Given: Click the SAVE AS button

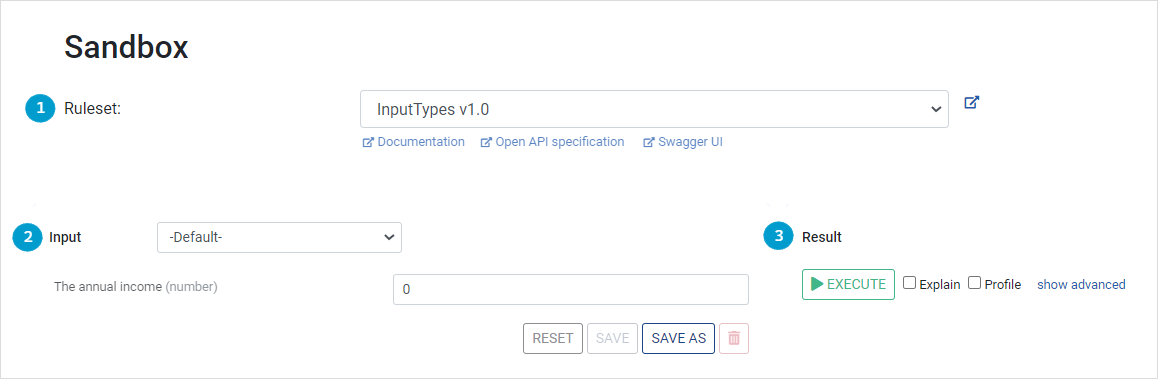Looking at the screenshot, I should pos(678,338).
